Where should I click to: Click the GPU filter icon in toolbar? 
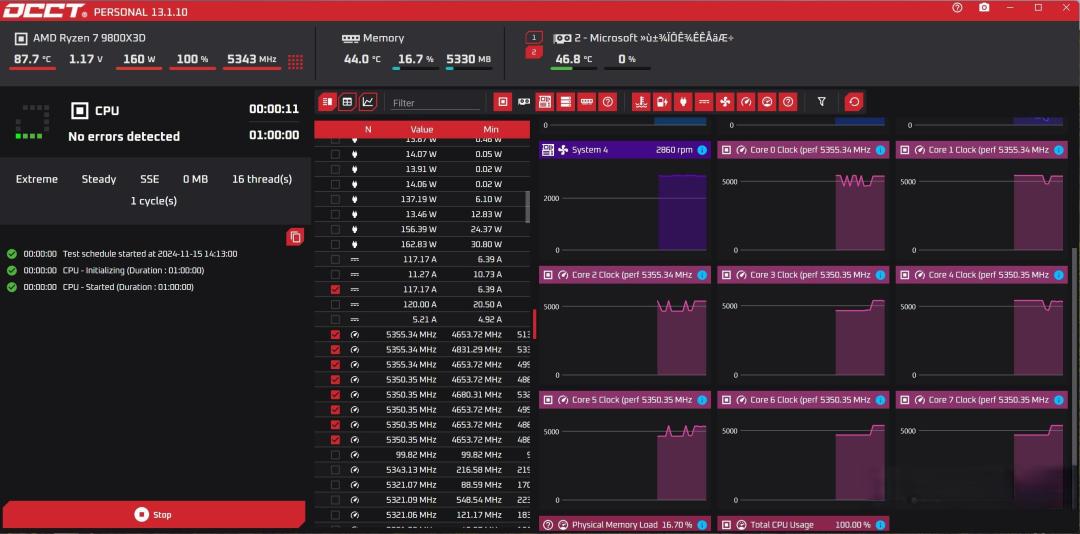[524, 102]
